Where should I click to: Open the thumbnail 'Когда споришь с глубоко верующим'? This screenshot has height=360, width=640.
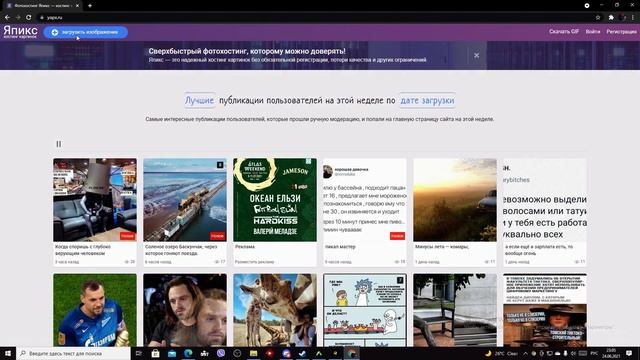point(95,200)
